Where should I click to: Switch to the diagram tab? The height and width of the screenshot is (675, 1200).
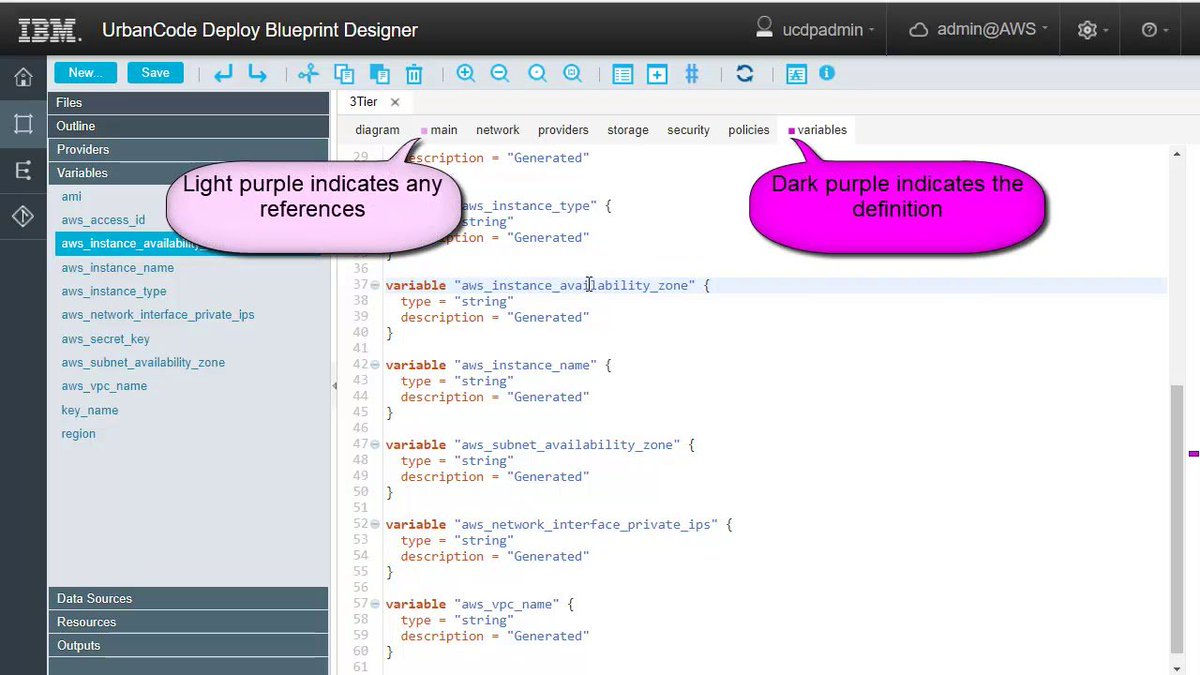[x=377, y=130]
